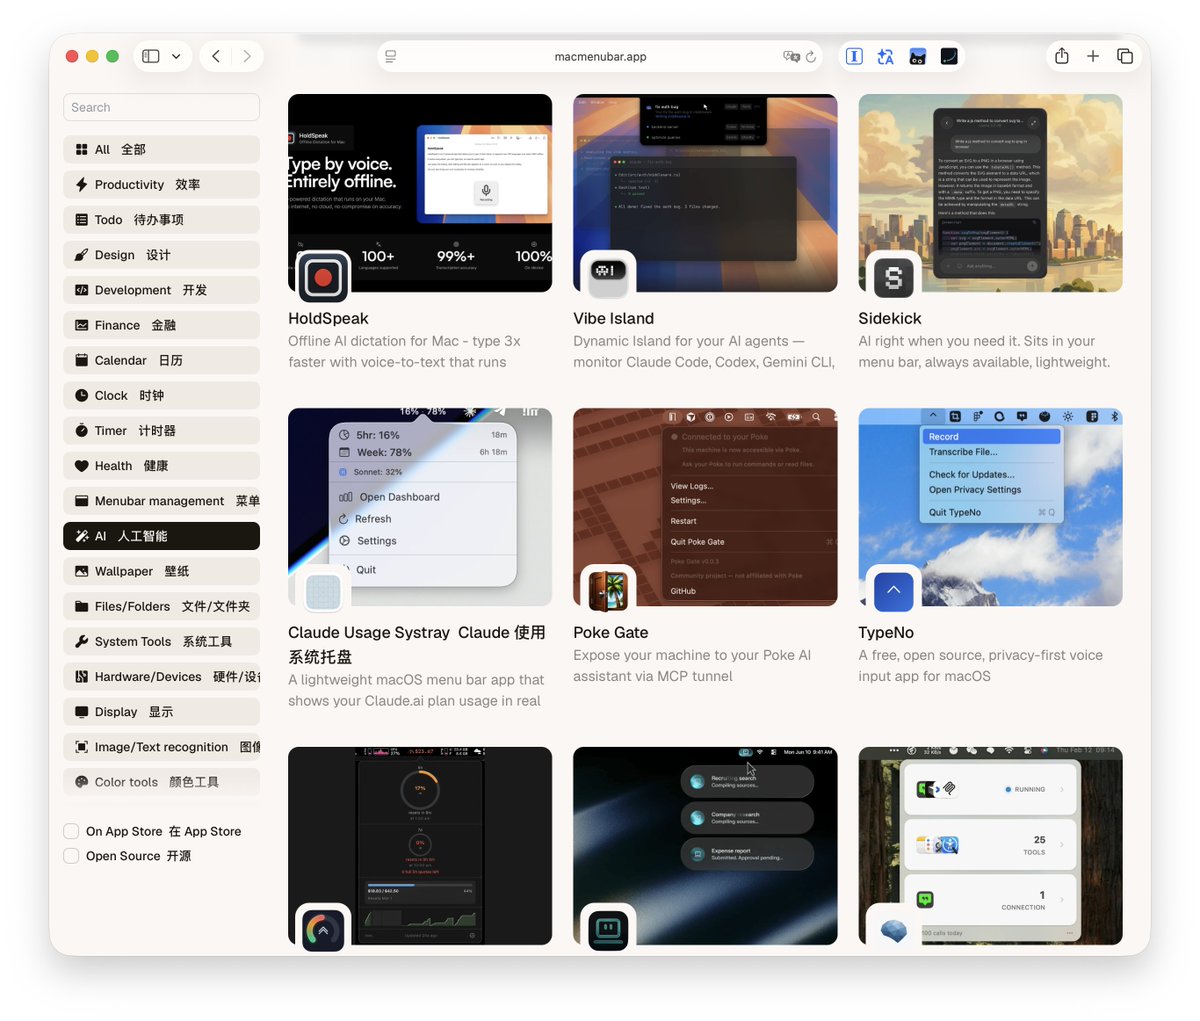Image resolution: width=1200 pixels, height=1021 pixels.
Task: Click the macmenubar.app address bar
Action: (x=600, y=56)
